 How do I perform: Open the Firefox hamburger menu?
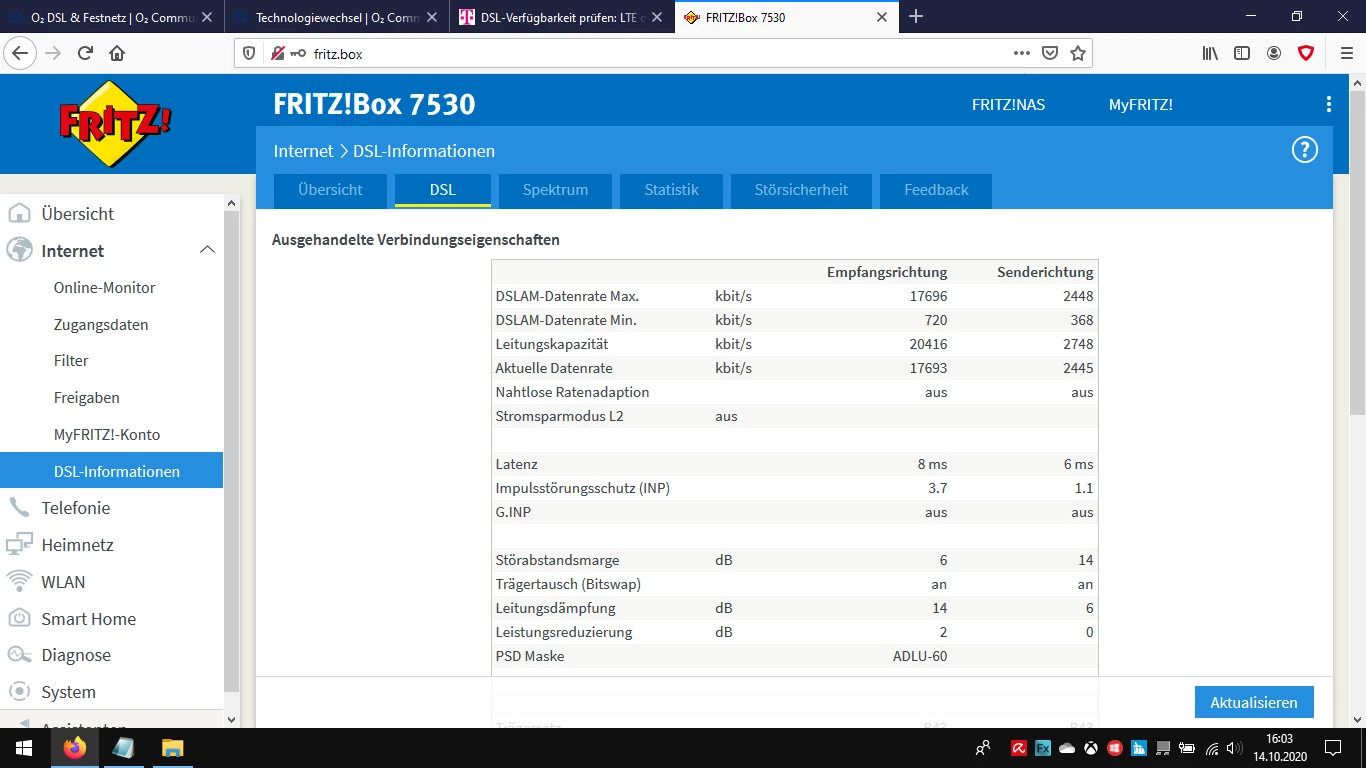1345,54
